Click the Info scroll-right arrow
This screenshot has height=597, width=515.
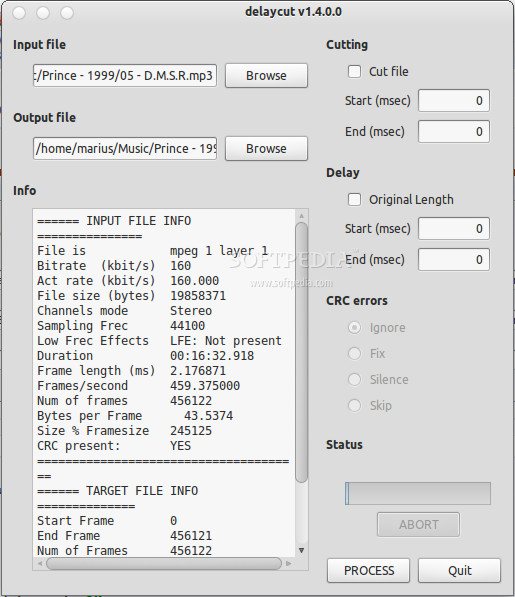289,563
